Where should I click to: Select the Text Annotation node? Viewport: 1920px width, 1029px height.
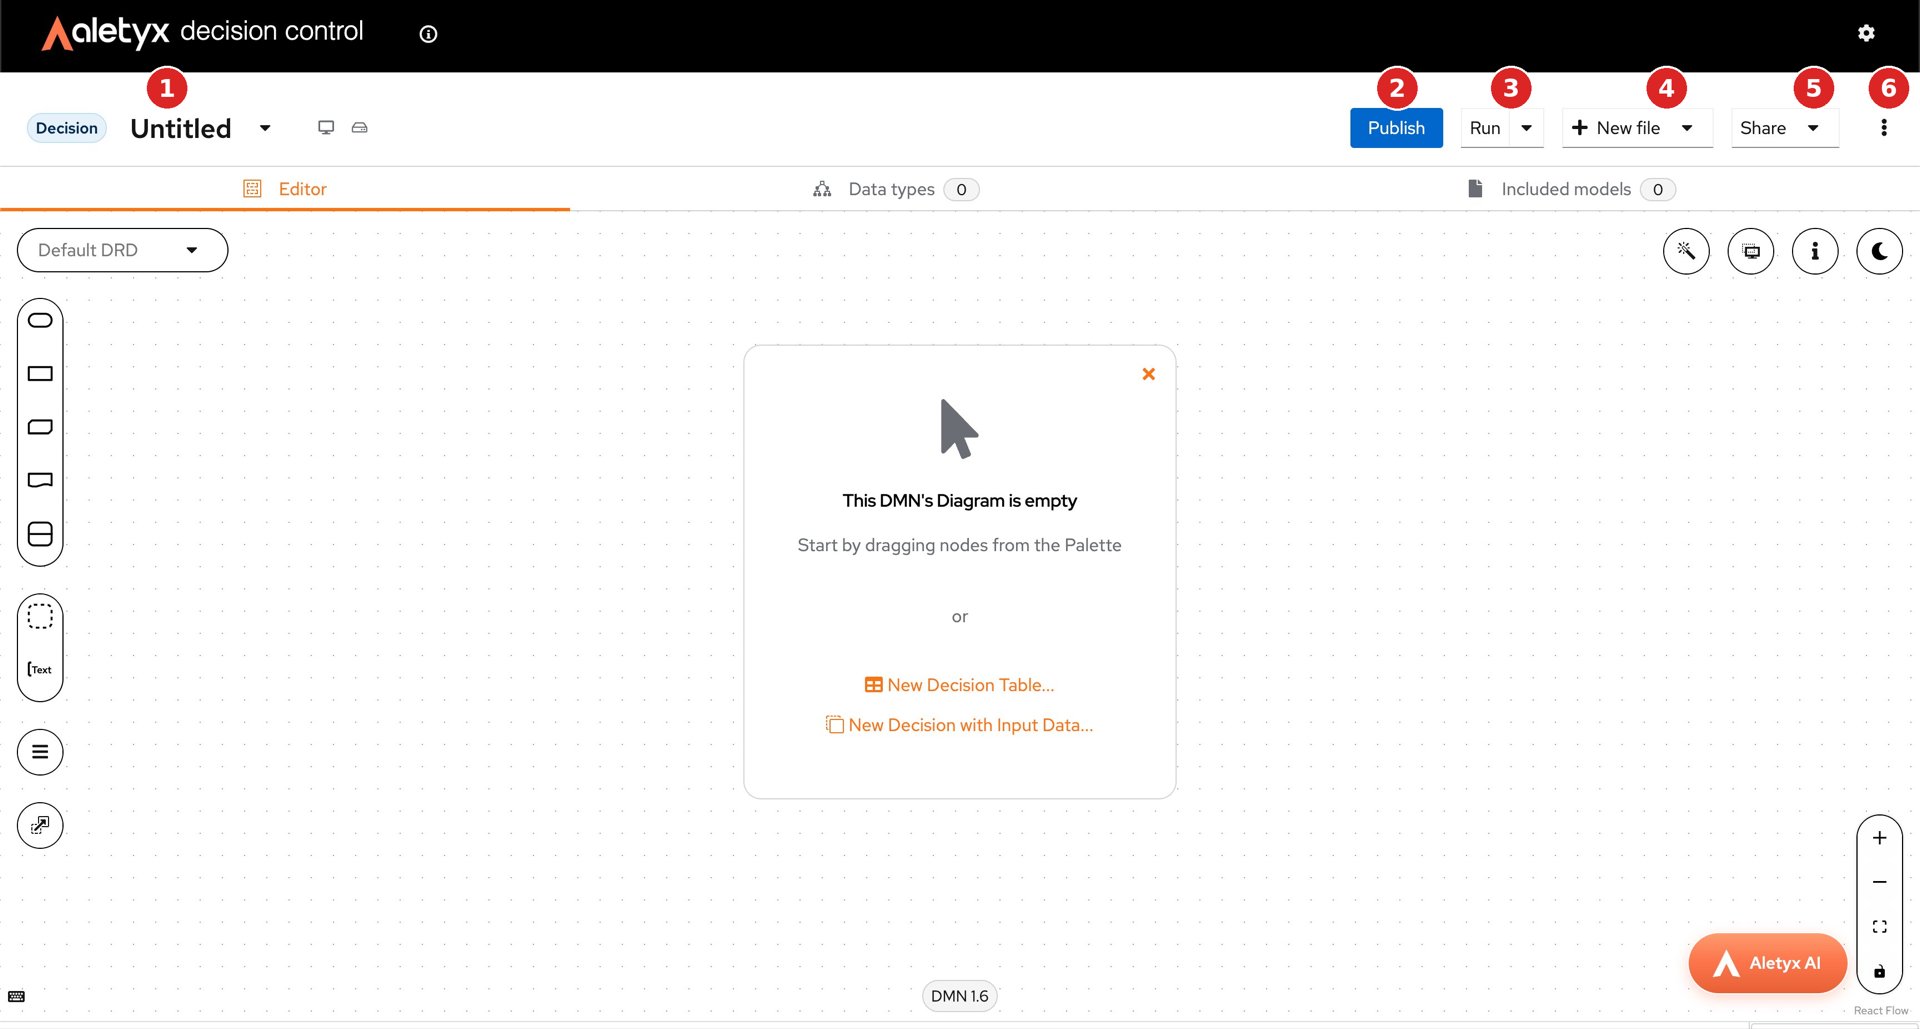pyautogui.click(x=40, y=669)
